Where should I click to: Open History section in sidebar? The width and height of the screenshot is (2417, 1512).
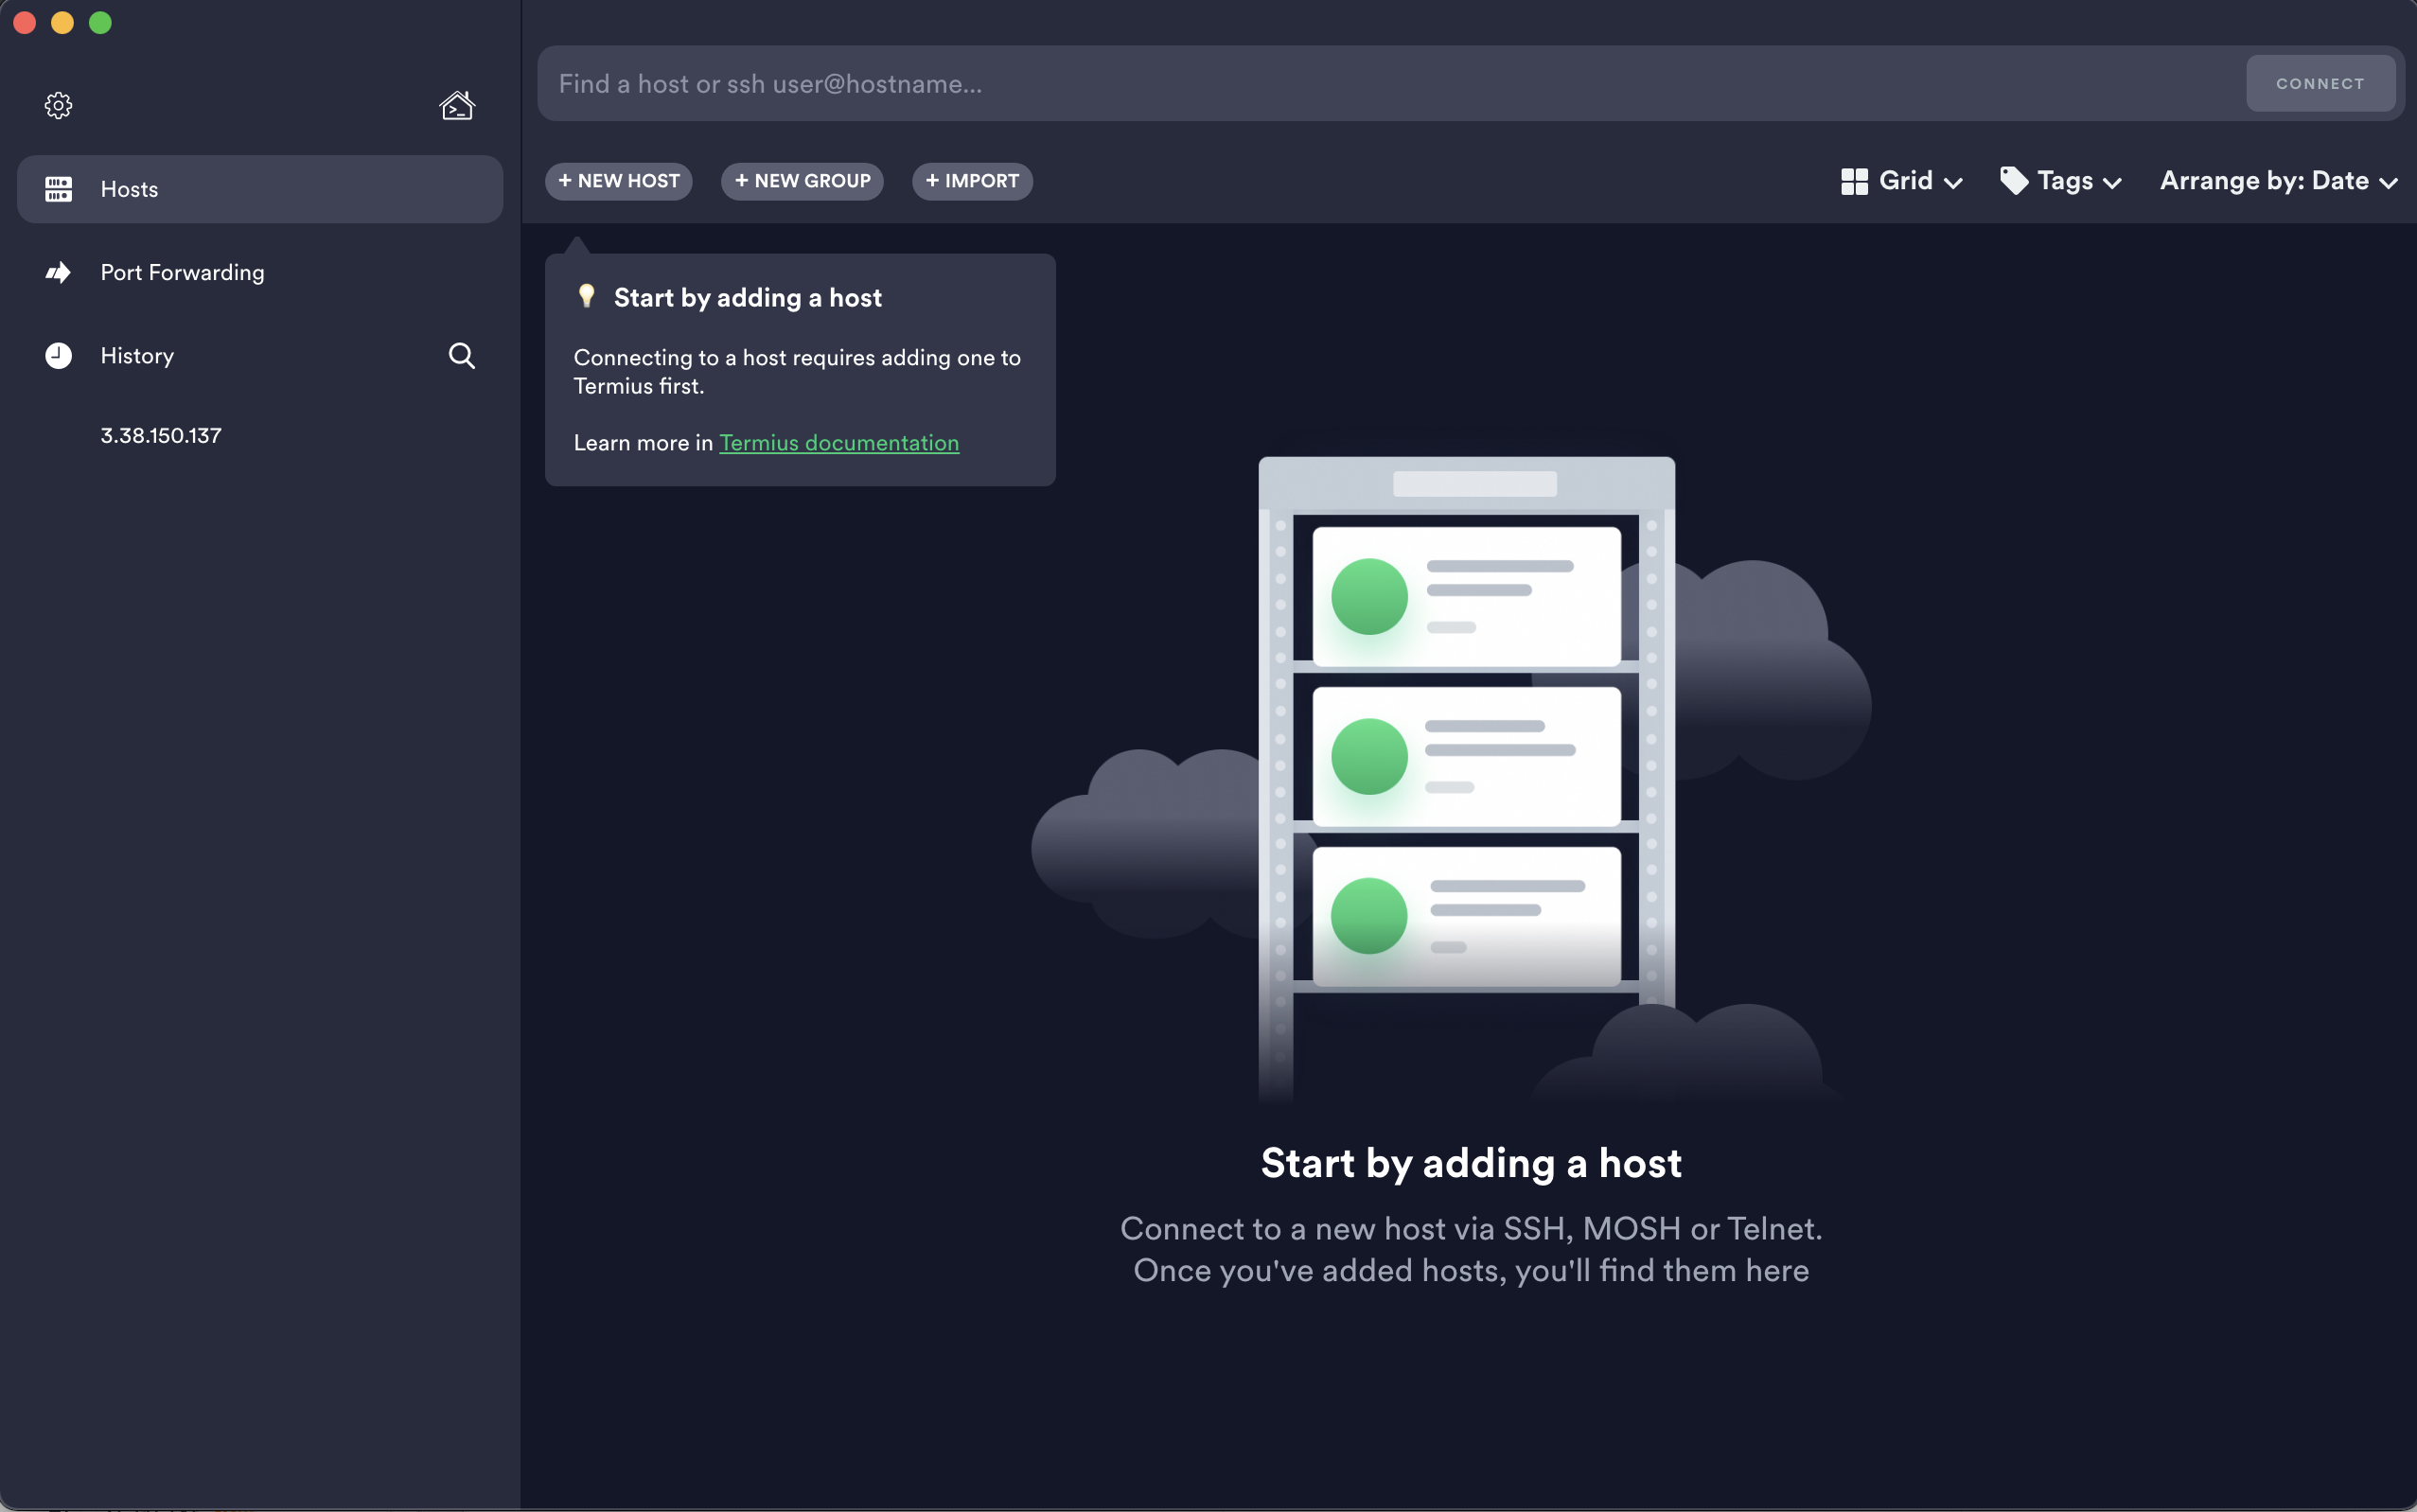[x=137, y=356]
